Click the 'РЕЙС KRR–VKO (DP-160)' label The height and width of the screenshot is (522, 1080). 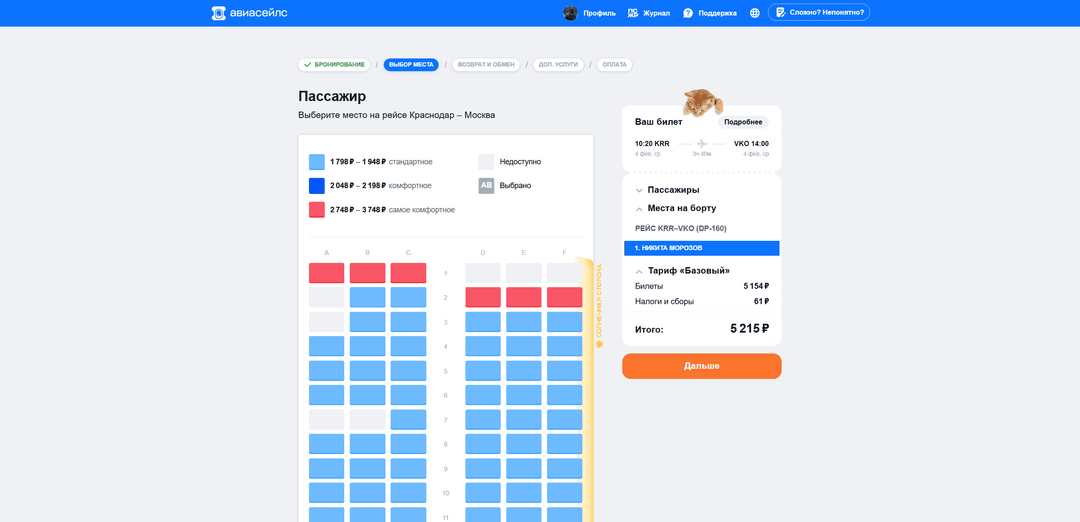tap(681, 229)
